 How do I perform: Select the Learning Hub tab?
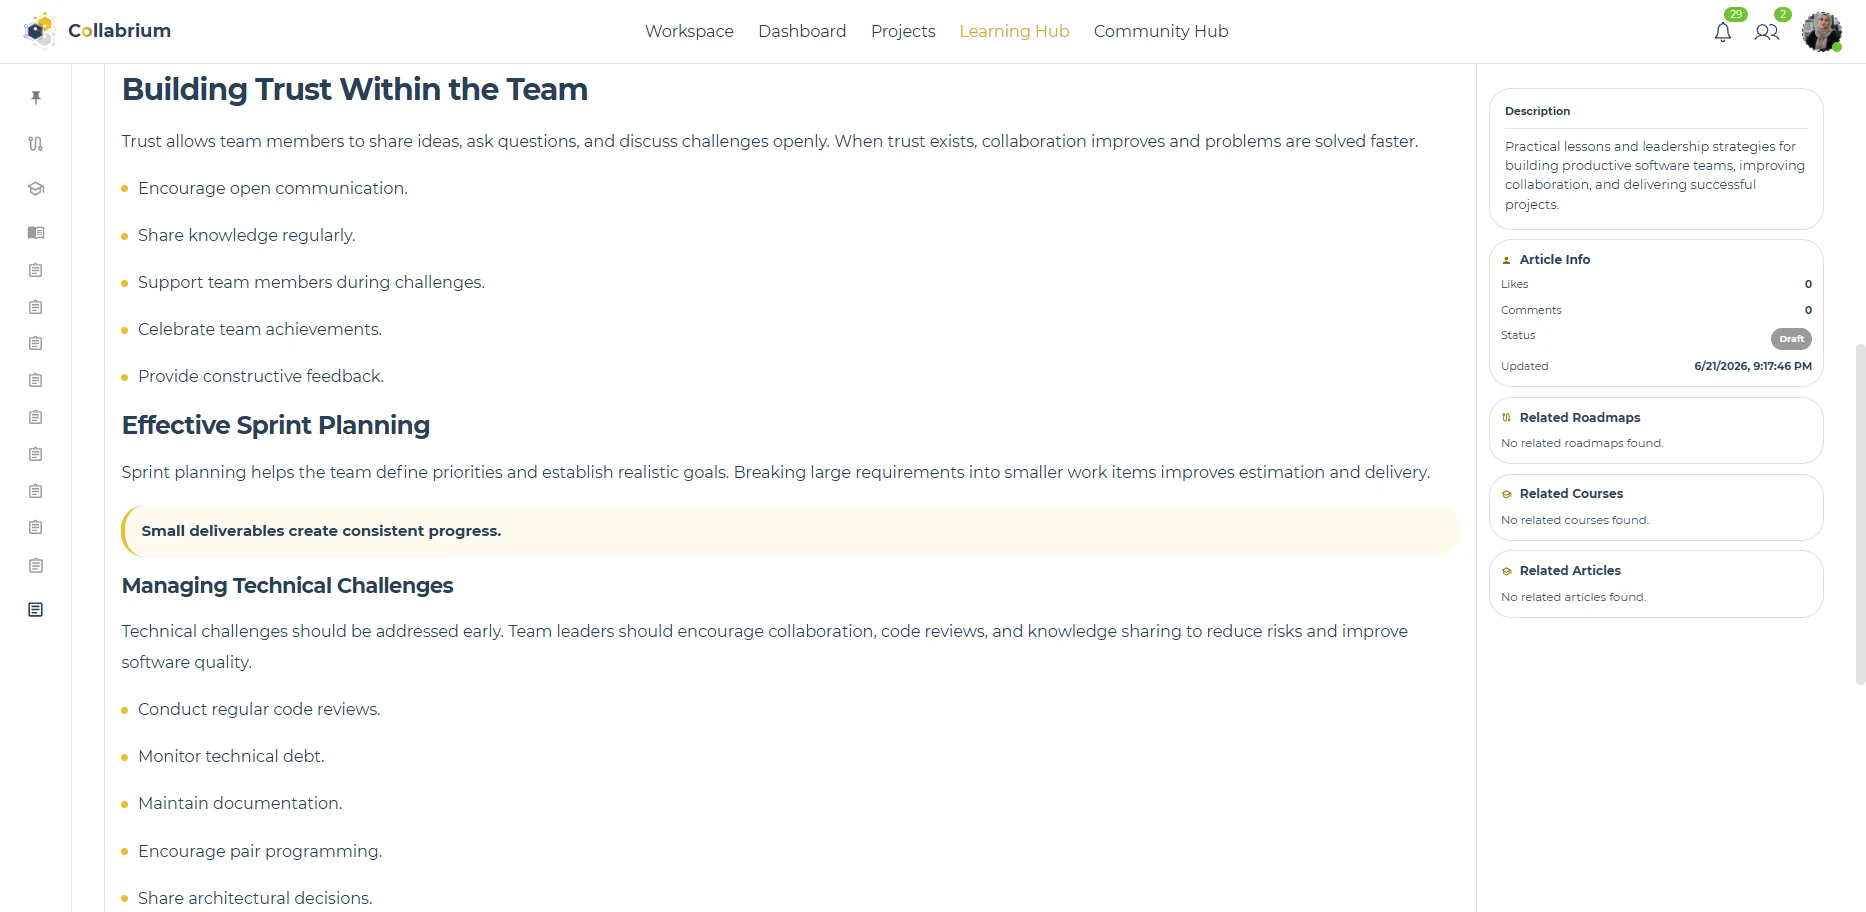tap(1014, 31)
